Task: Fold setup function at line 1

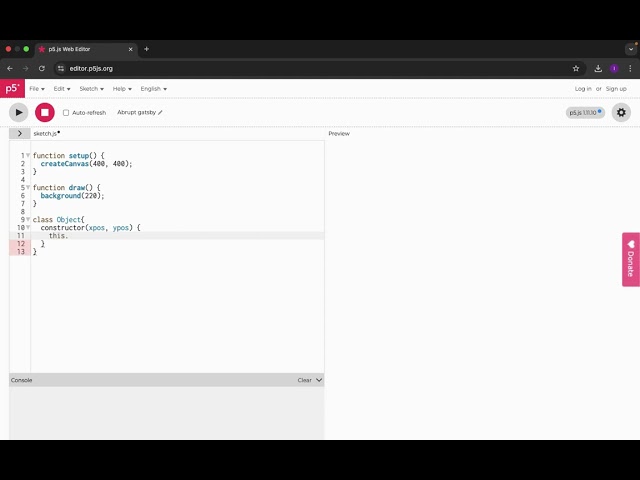Action: click(28, 155)
